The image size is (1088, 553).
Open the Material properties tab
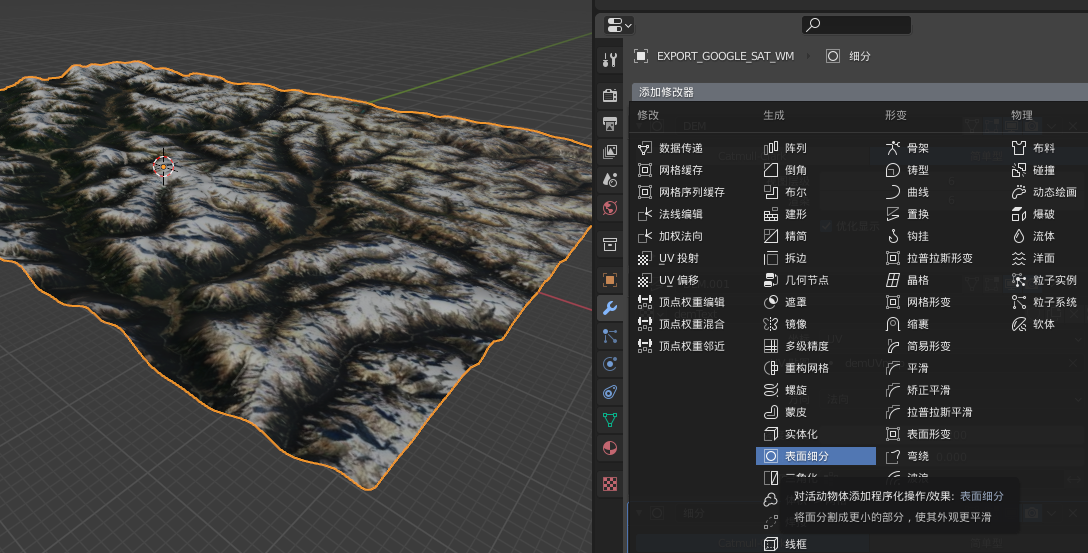click(610, 448)
